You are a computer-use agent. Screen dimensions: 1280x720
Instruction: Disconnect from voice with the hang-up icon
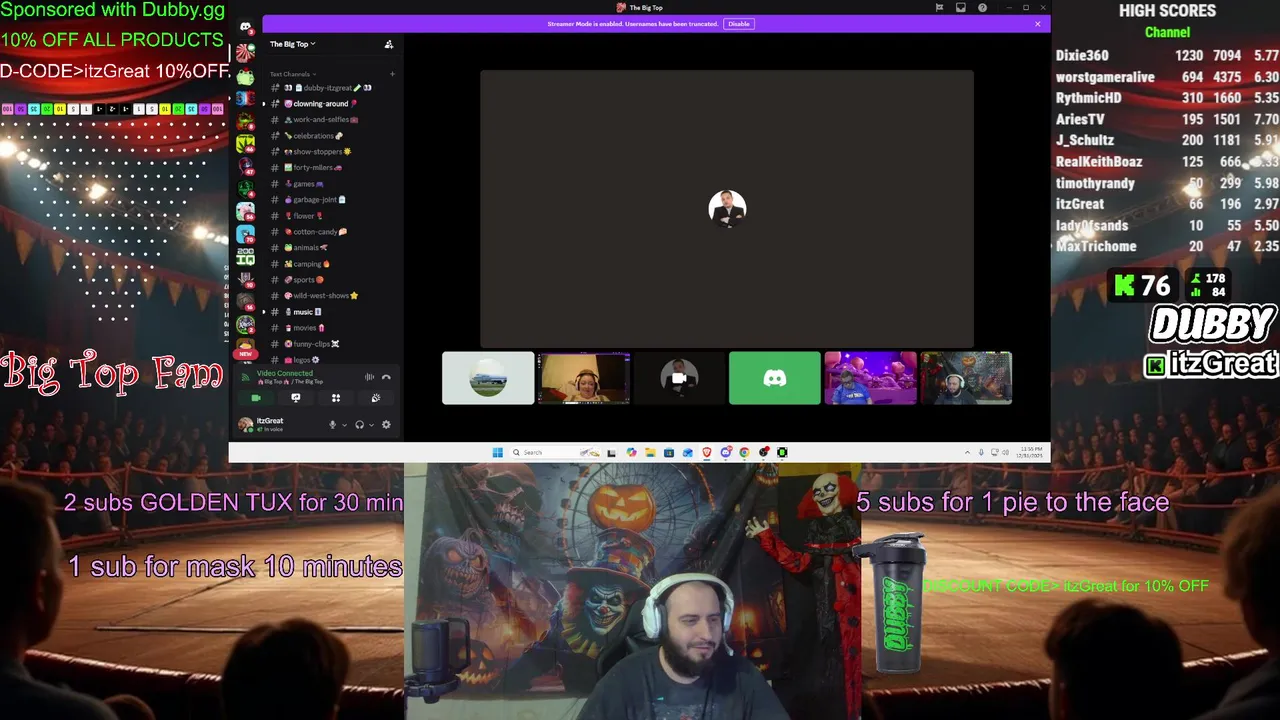point(386,377)
